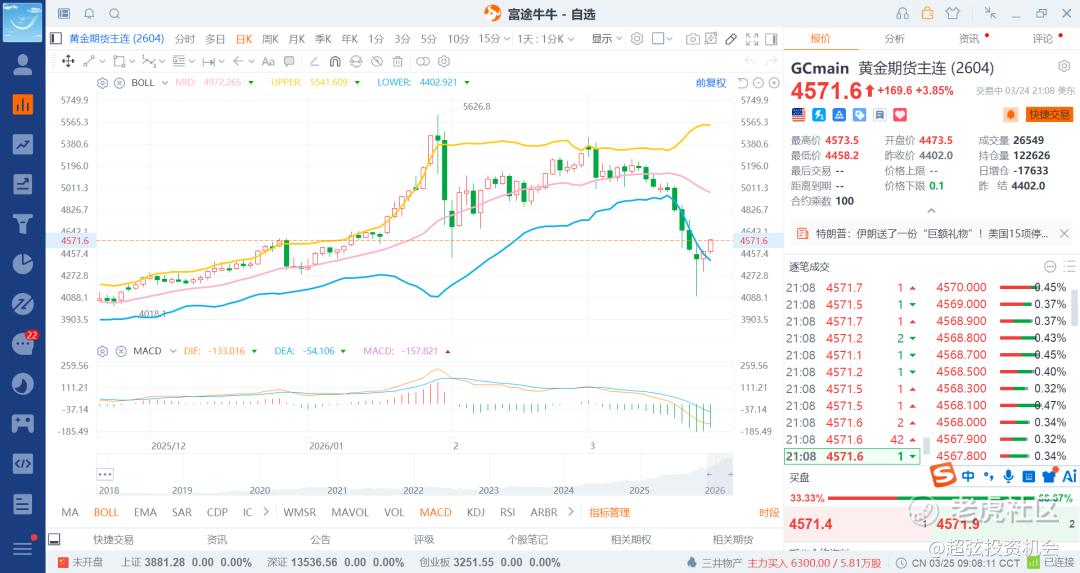Remove the MACD indicator with its X icon
Image resolution: width=1080 pixels, height=573 pixels.
(119, 351)
